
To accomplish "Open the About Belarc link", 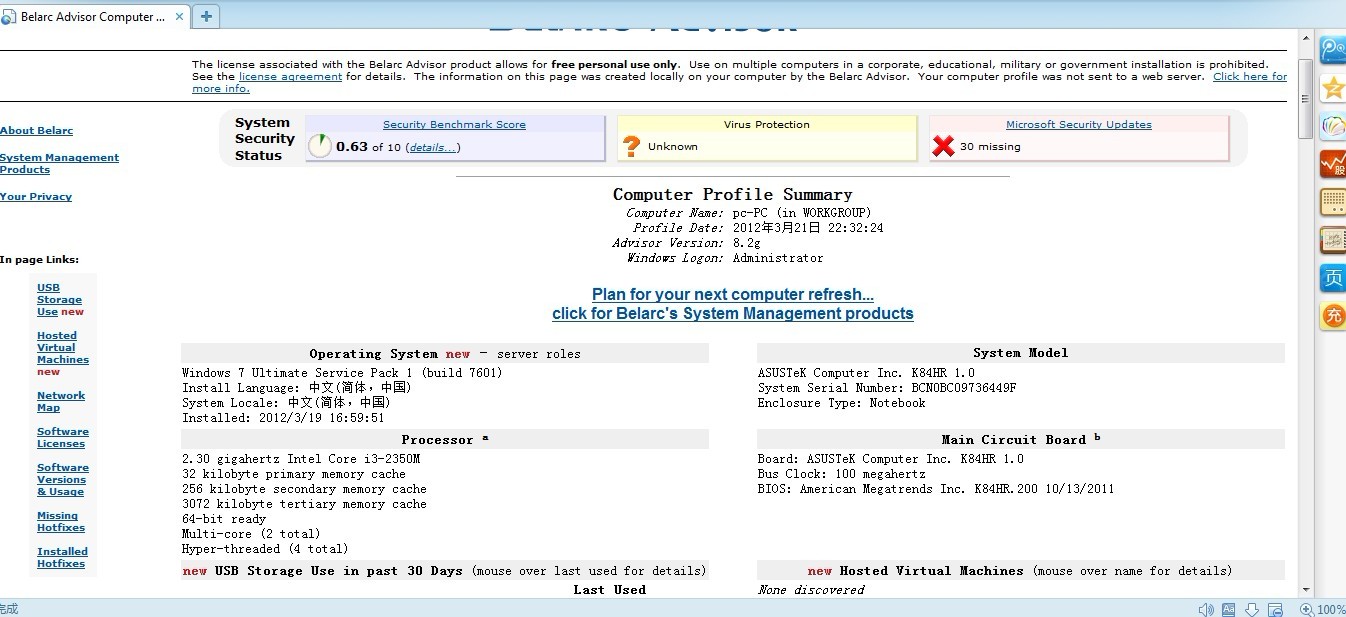I will [36, 131].
